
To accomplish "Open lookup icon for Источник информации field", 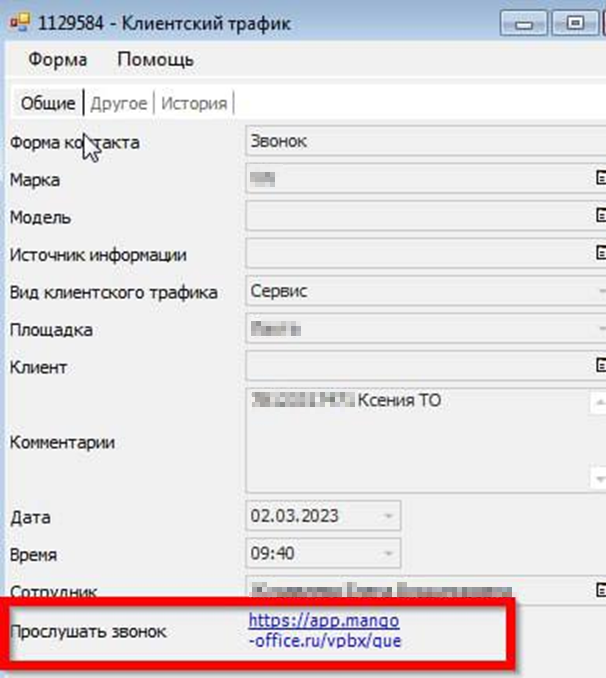I will [600, 253].
